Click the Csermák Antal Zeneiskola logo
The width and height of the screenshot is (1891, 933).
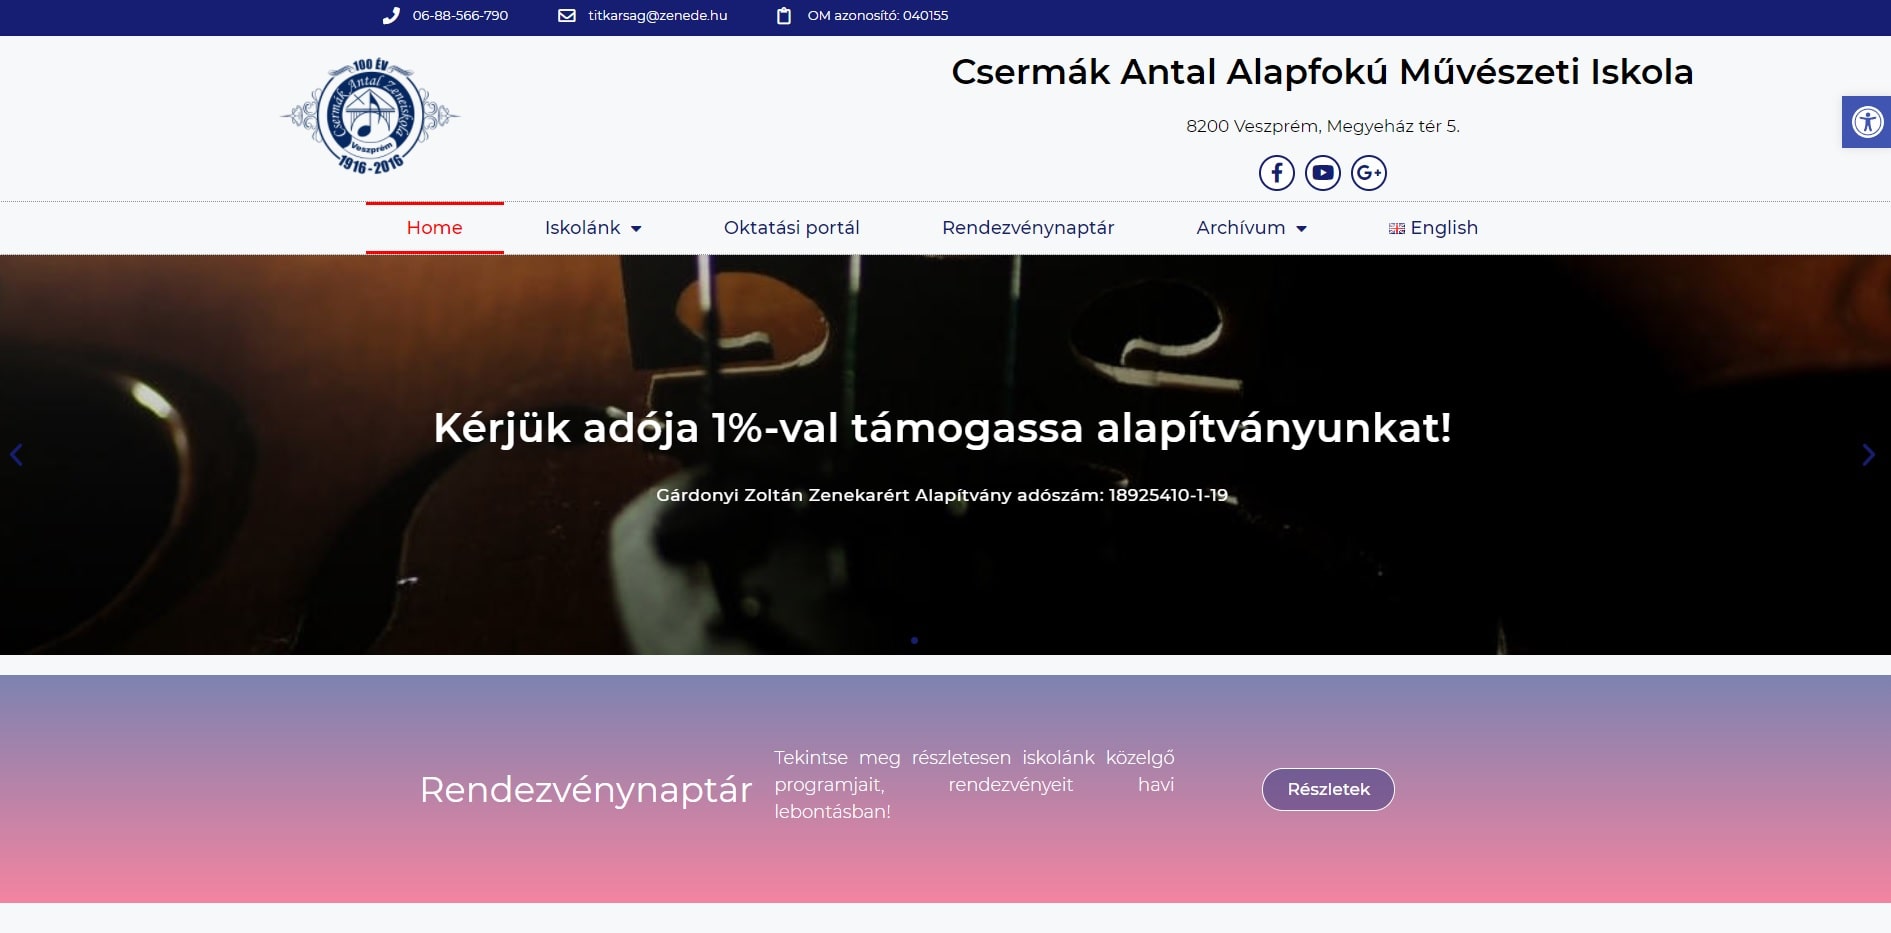[x=370, y=116]
